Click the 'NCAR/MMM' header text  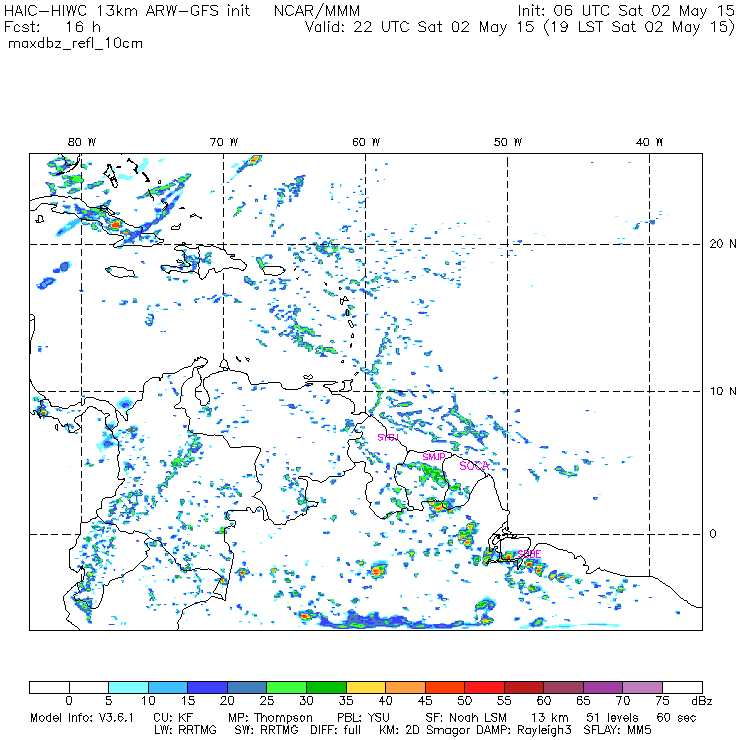click(317, 11)
